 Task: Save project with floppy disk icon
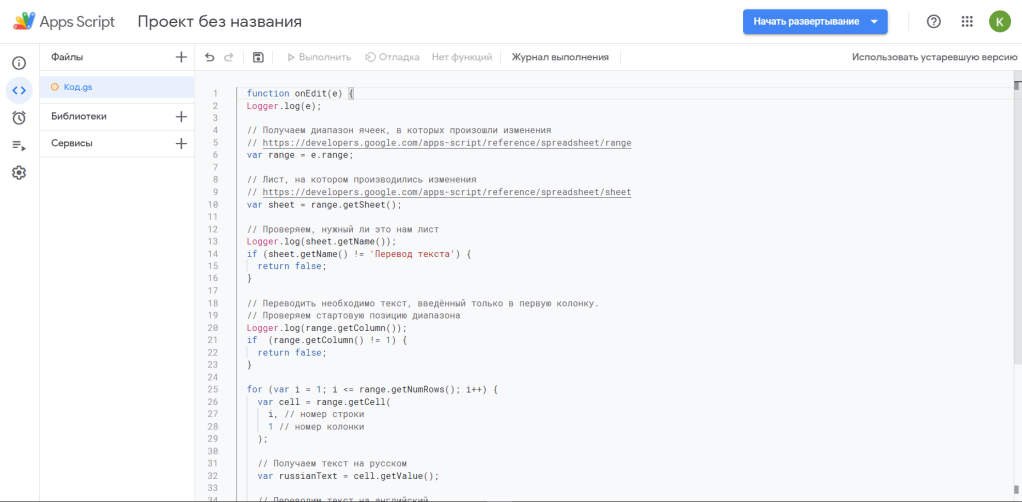click(x=258, y=58)
